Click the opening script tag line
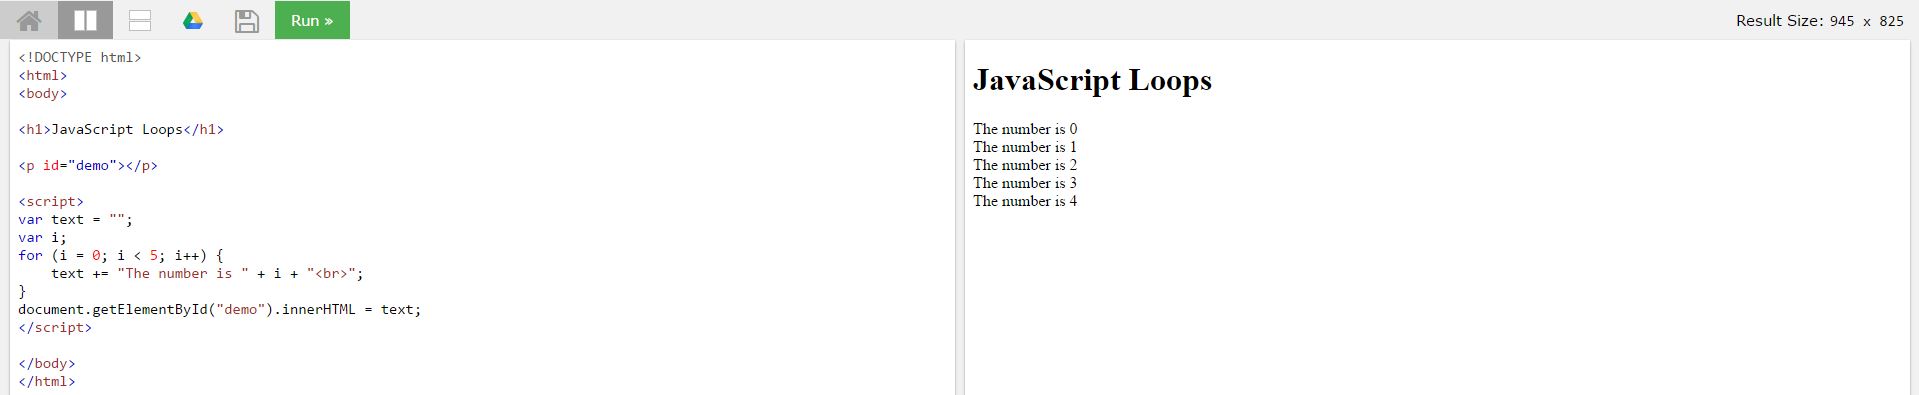Viewport: 1919px width, 395px height. (51, 201)
